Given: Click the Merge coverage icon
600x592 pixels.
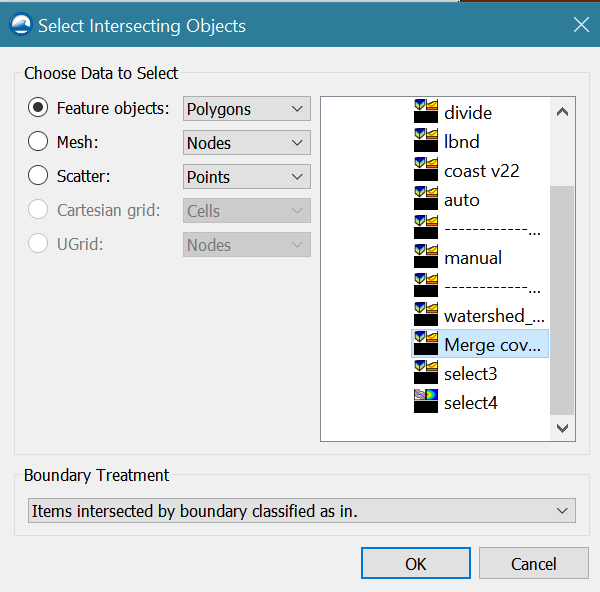Looking at the screenshot, I should pyautogui.click(x=426, y=345).
